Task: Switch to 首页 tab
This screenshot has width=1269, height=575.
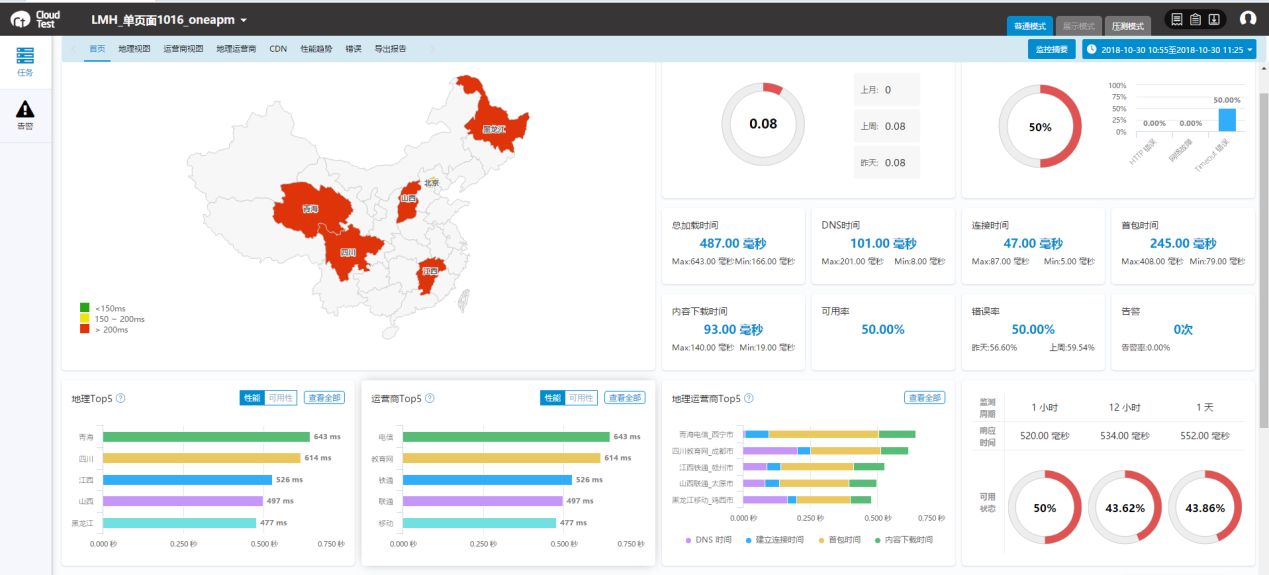Action: pos(97,48)
